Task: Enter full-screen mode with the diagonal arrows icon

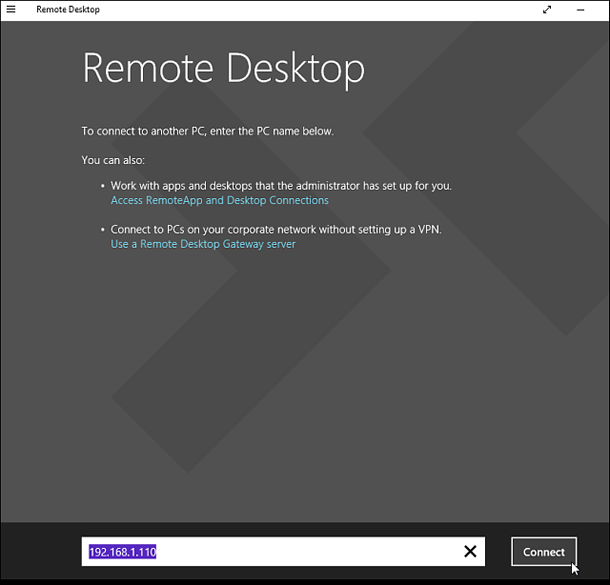Action: tap(547, 9)
